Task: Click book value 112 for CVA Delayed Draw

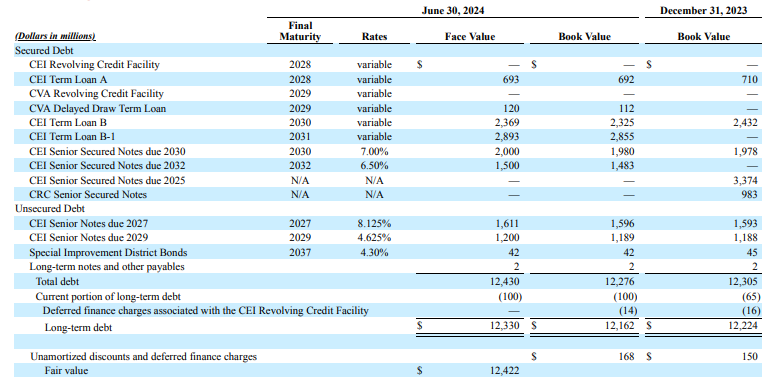Action: click(626, 108)
